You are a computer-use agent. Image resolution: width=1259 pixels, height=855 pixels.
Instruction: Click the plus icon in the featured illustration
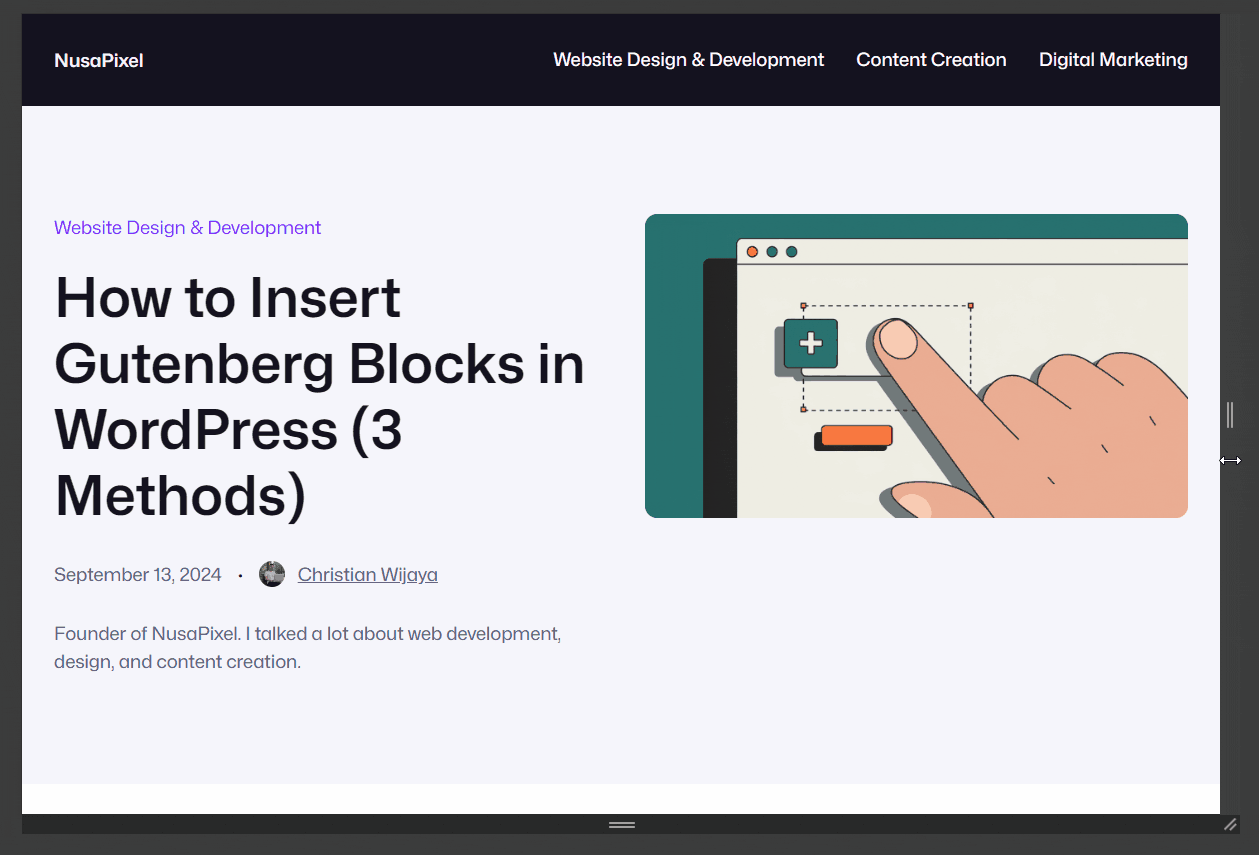pos(811,344)
